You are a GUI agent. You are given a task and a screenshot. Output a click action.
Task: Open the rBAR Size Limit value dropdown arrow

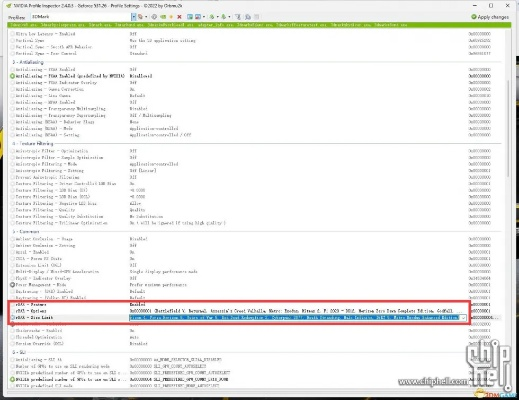[x=463, y=318]
